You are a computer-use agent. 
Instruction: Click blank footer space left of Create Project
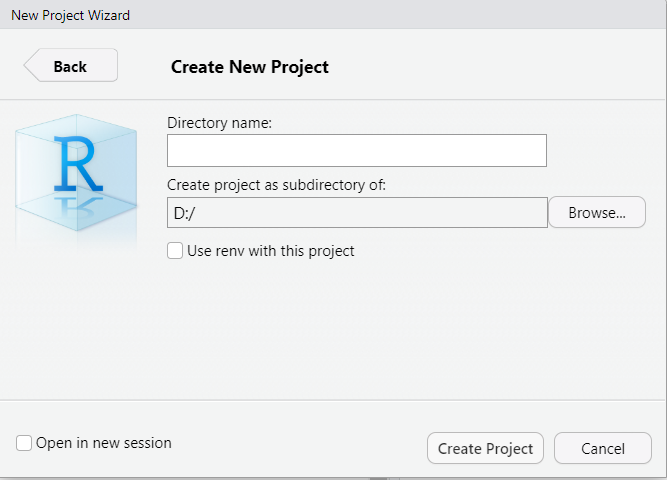(x=300, y=445)
